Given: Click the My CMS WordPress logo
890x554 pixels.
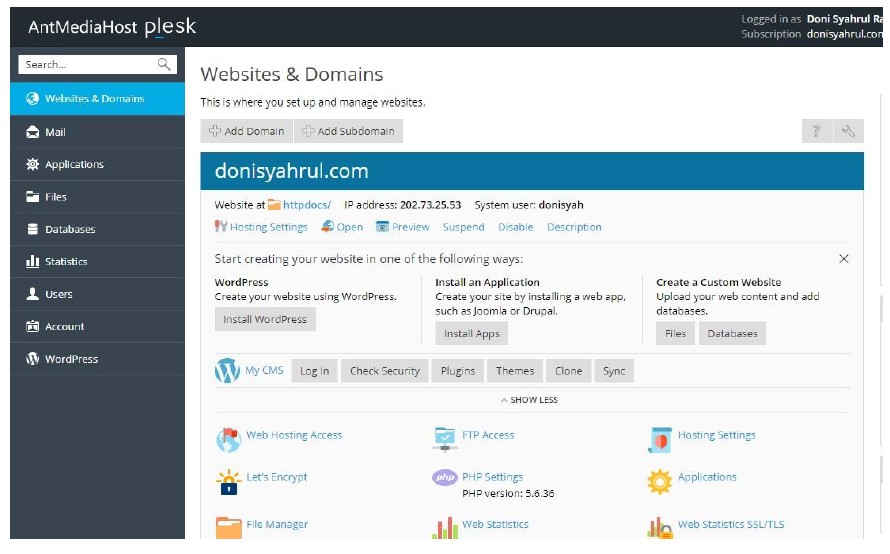Looking at the screenshot, I should [227, 371].
